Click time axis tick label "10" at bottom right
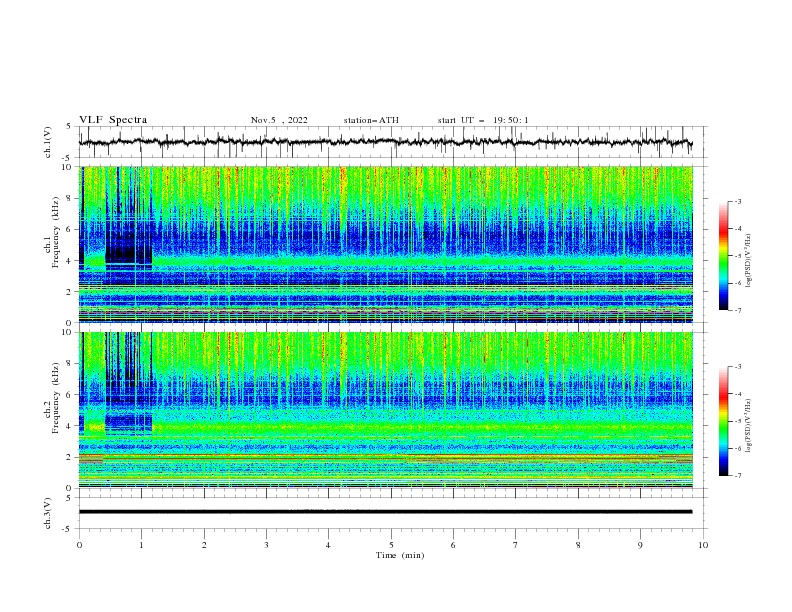Viewport: 792px width, 612px height. (x=703, y=545)
